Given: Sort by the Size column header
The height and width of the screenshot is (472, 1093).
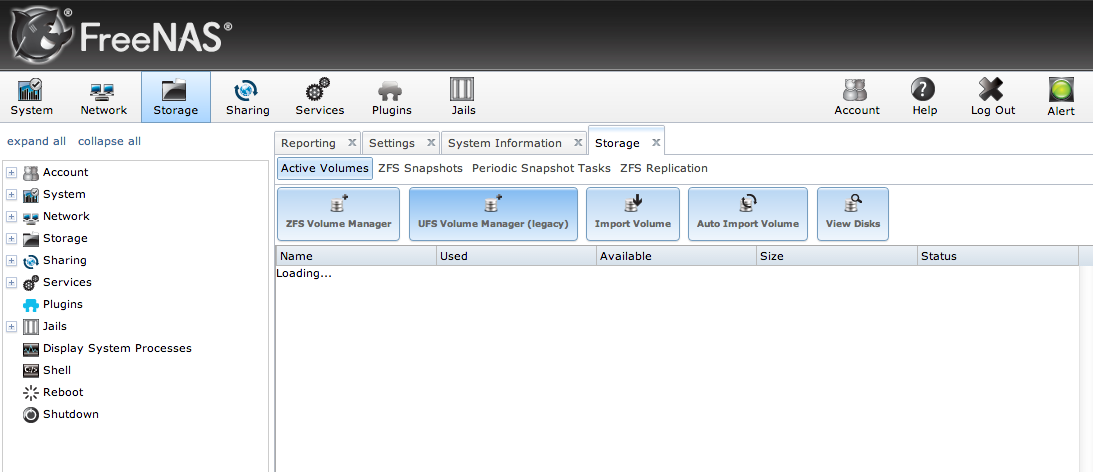Looking at the screenshot, I should click(x=837, y=256).
